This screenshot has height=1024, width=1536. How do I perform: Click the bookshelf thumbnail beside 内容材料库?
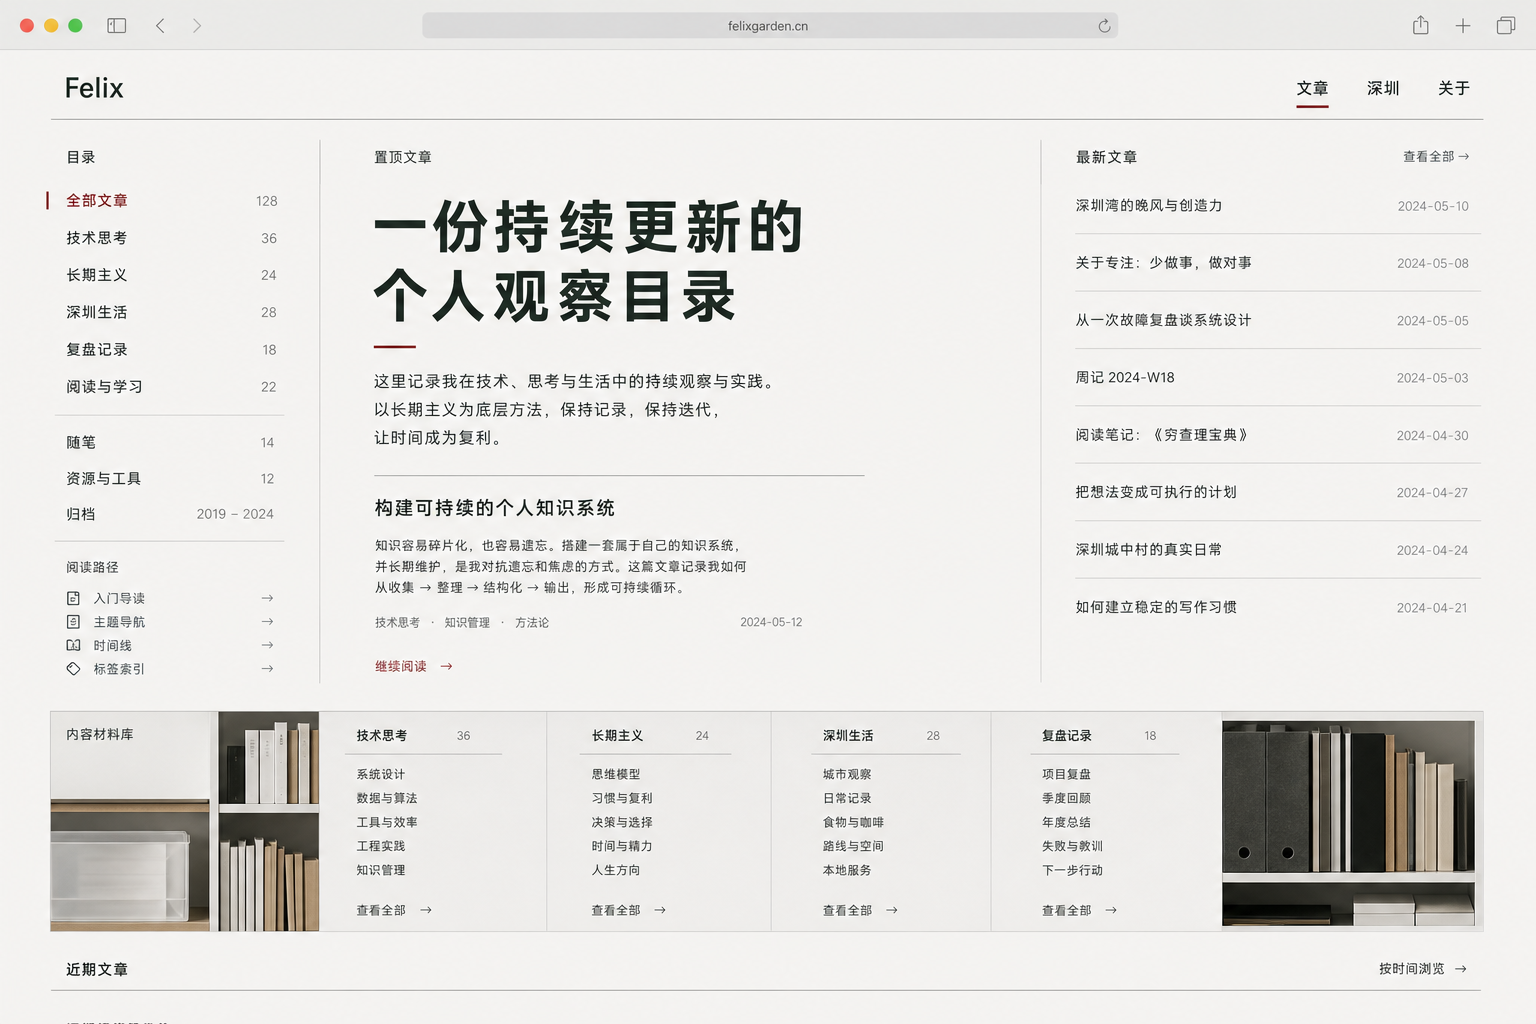(x=269, y=821)
